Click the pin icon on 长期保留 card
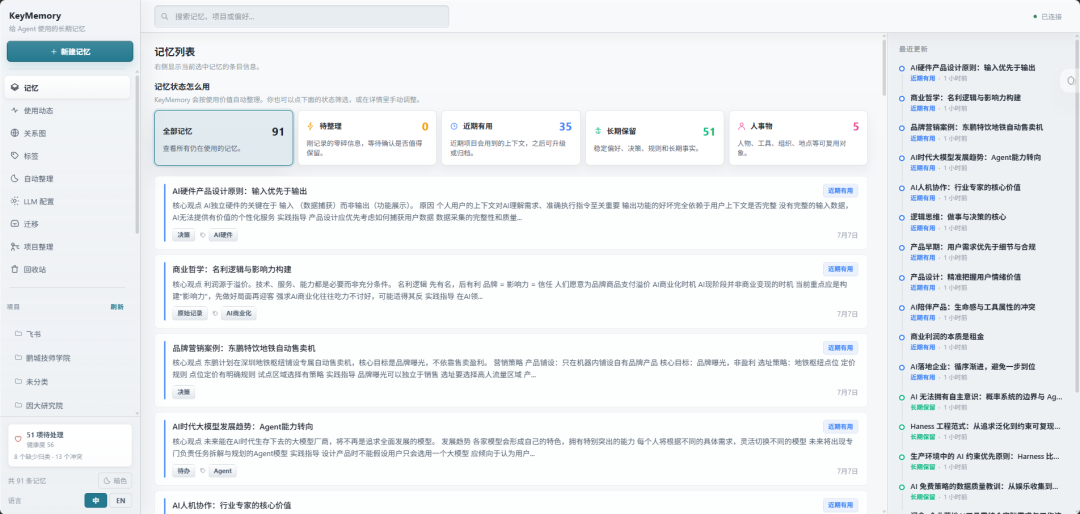Screen dimensions: 1080x514 pyautogui.click(x=598, y=130)
